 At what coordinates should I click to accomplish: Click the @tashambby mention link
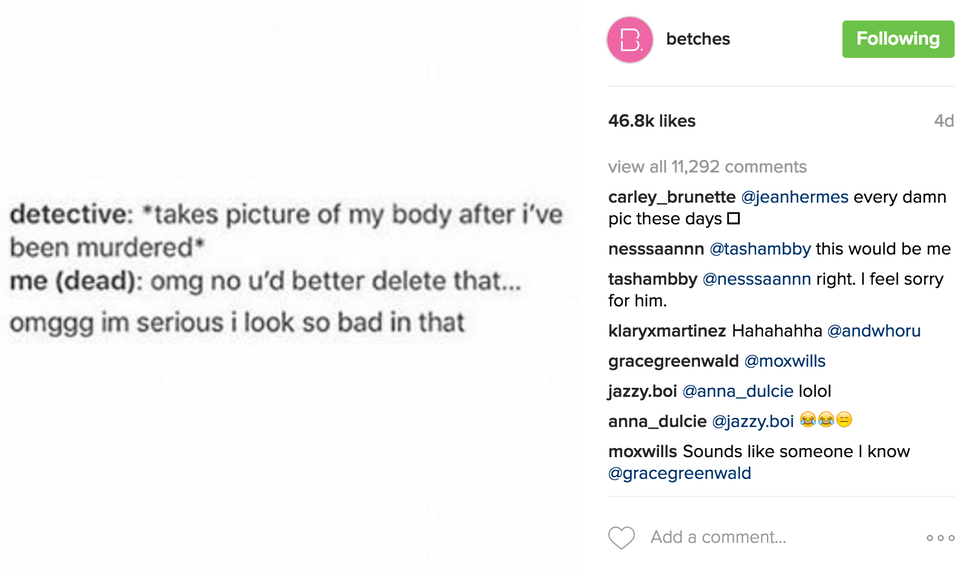760,249
